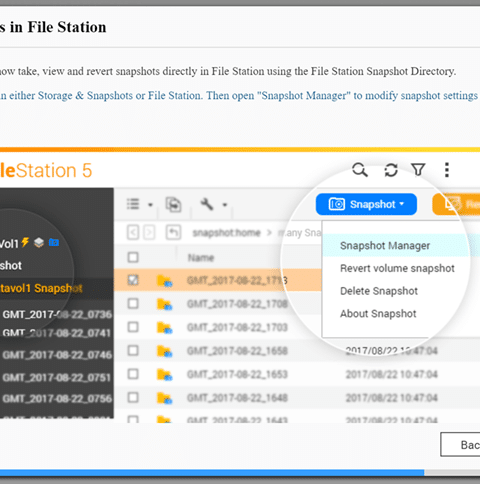Check the GMT_2017-08-22_1653 row checkbox
The image size is (480, 484).
click(133, 374)
